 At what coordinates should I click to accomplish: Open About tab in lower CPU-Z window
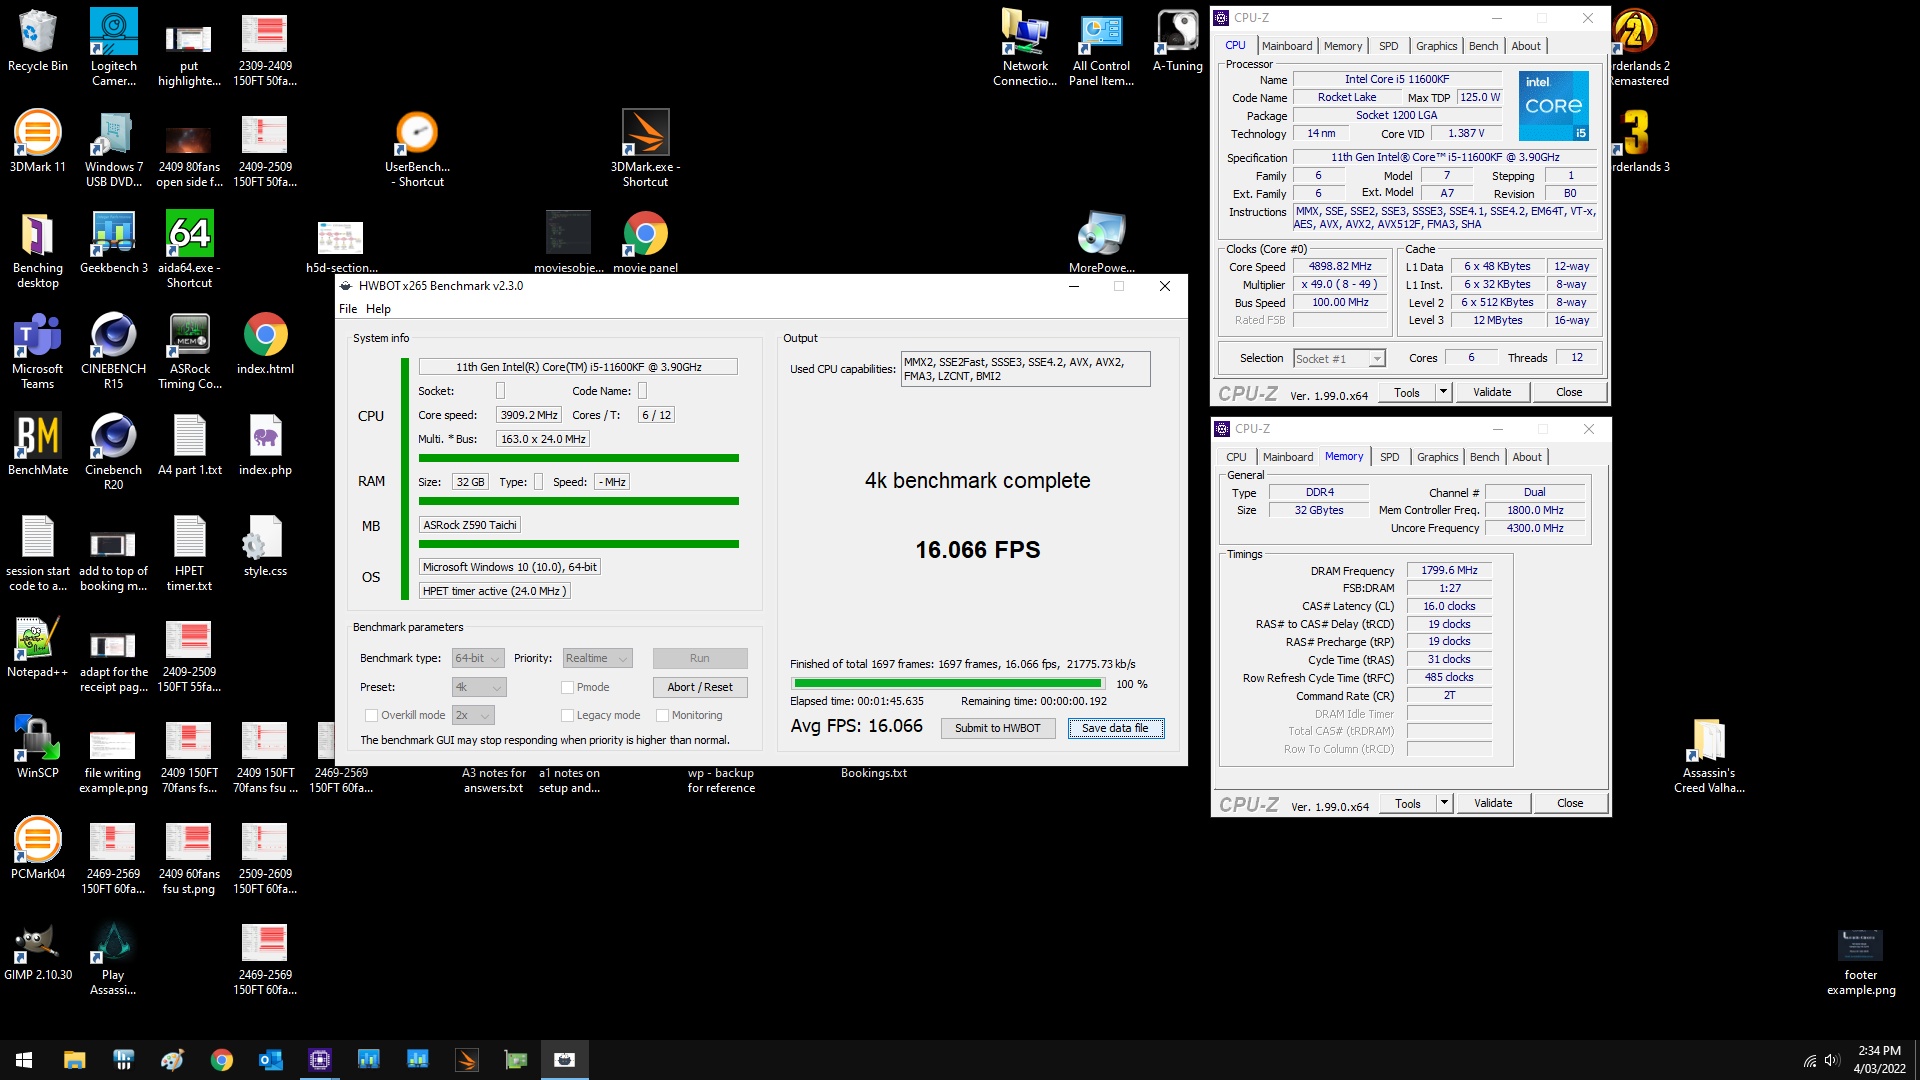coord(1527,457)
